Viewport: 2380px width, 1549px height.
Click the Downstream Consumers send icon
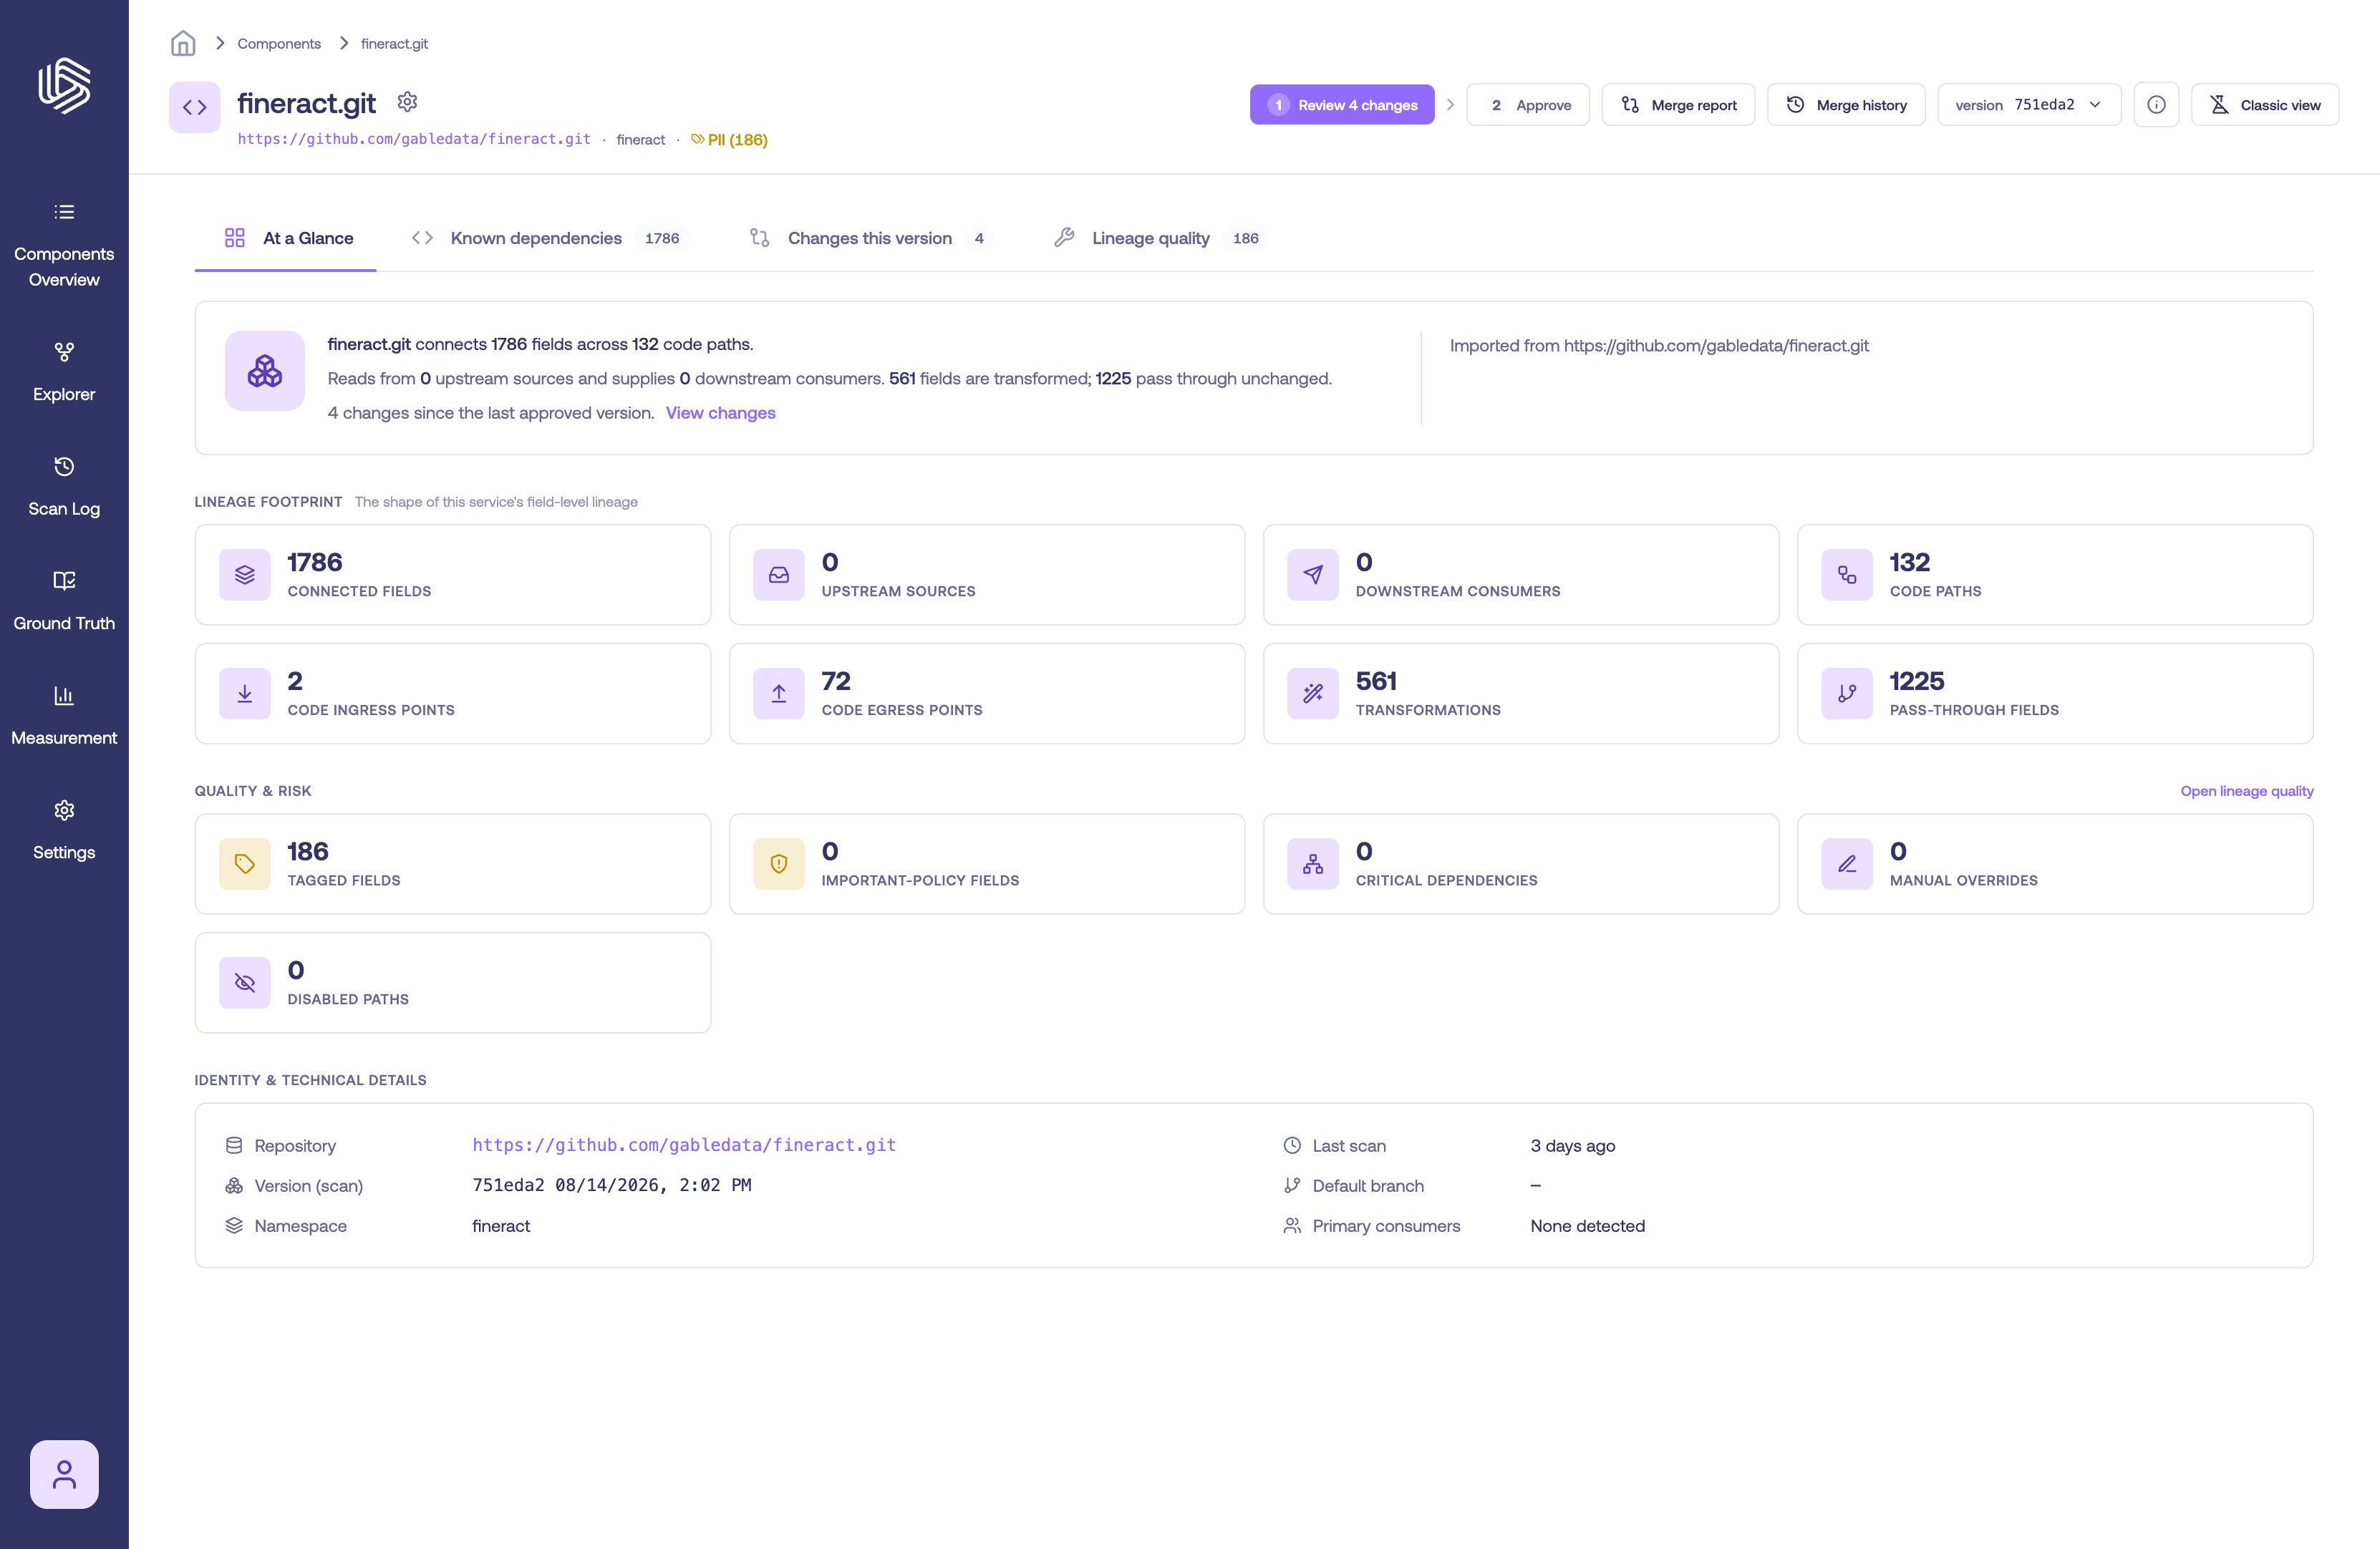[1313, 575]
